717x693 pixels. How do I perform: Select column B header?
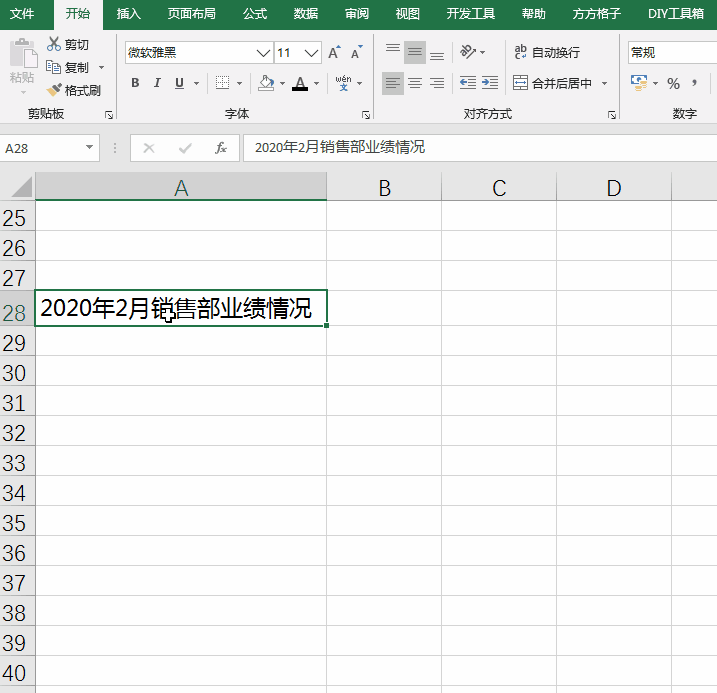(x=384, y=187)
